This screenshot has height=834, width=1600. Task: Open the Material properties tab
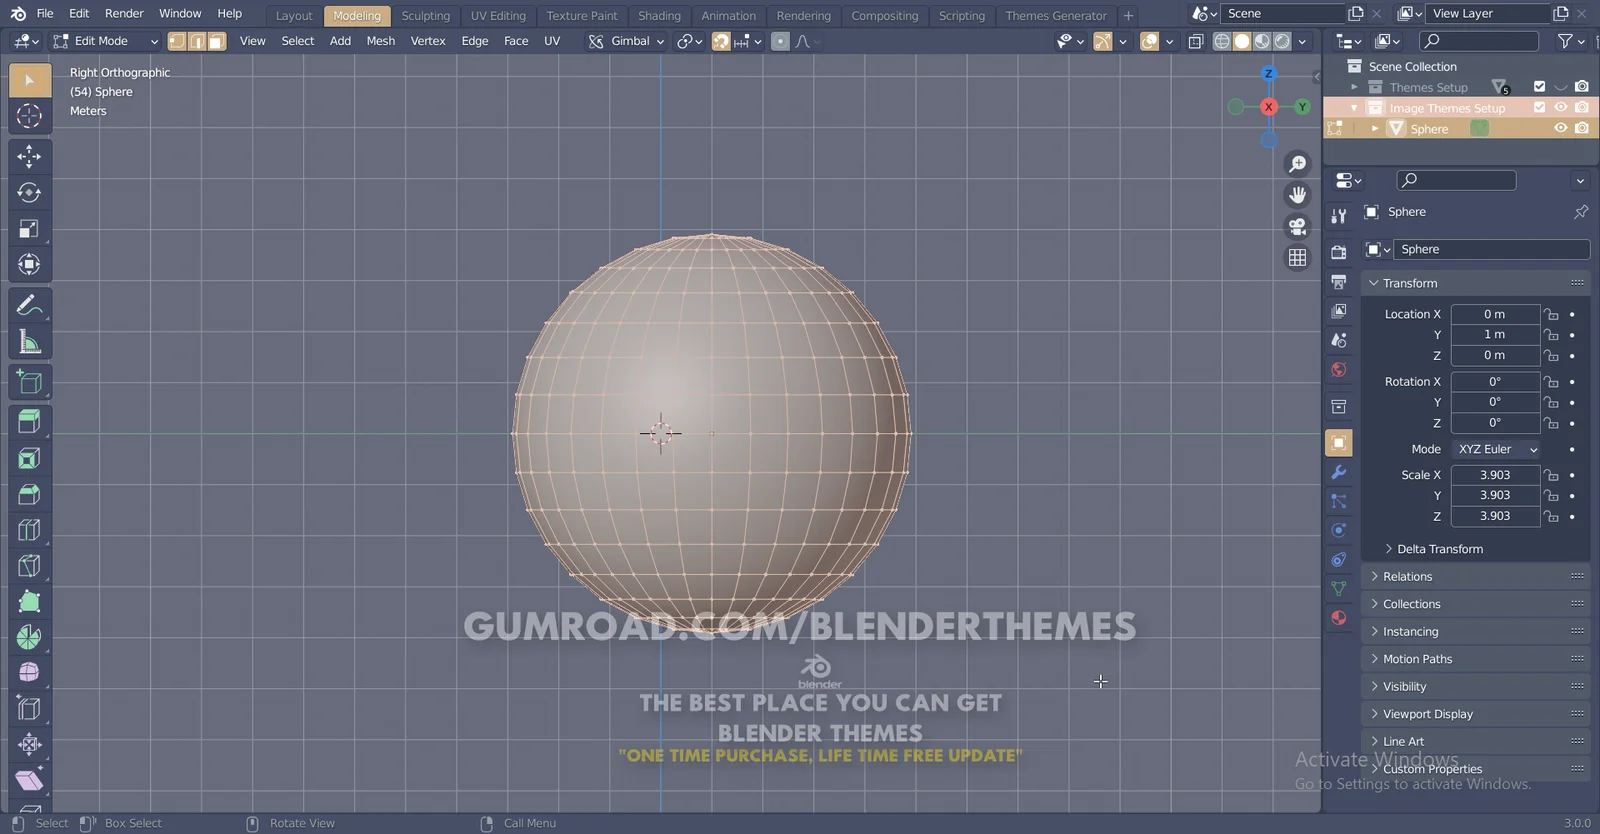coord(1339,618)
